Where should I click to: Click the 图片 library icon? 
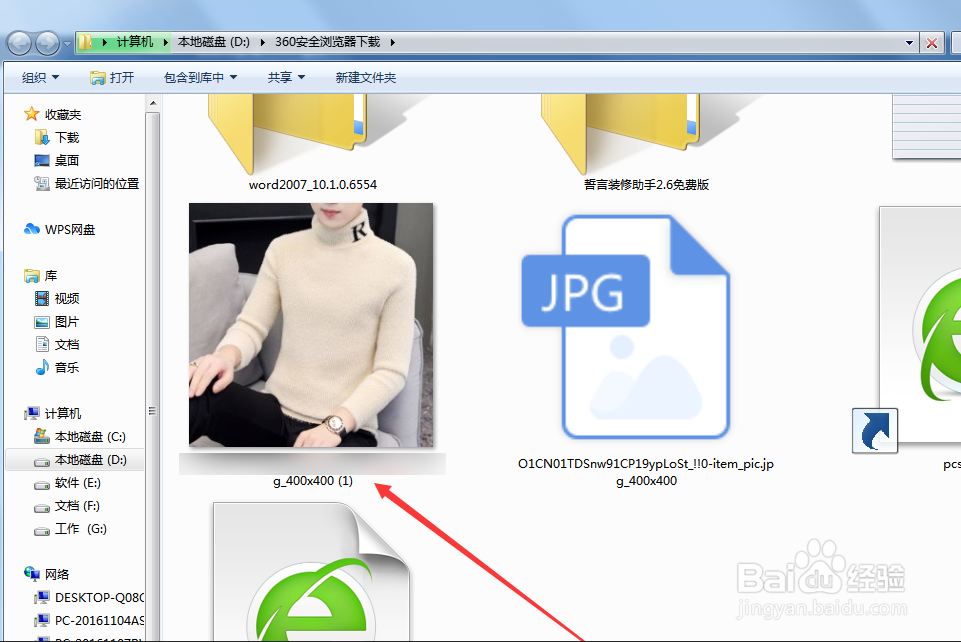[42, 322]
